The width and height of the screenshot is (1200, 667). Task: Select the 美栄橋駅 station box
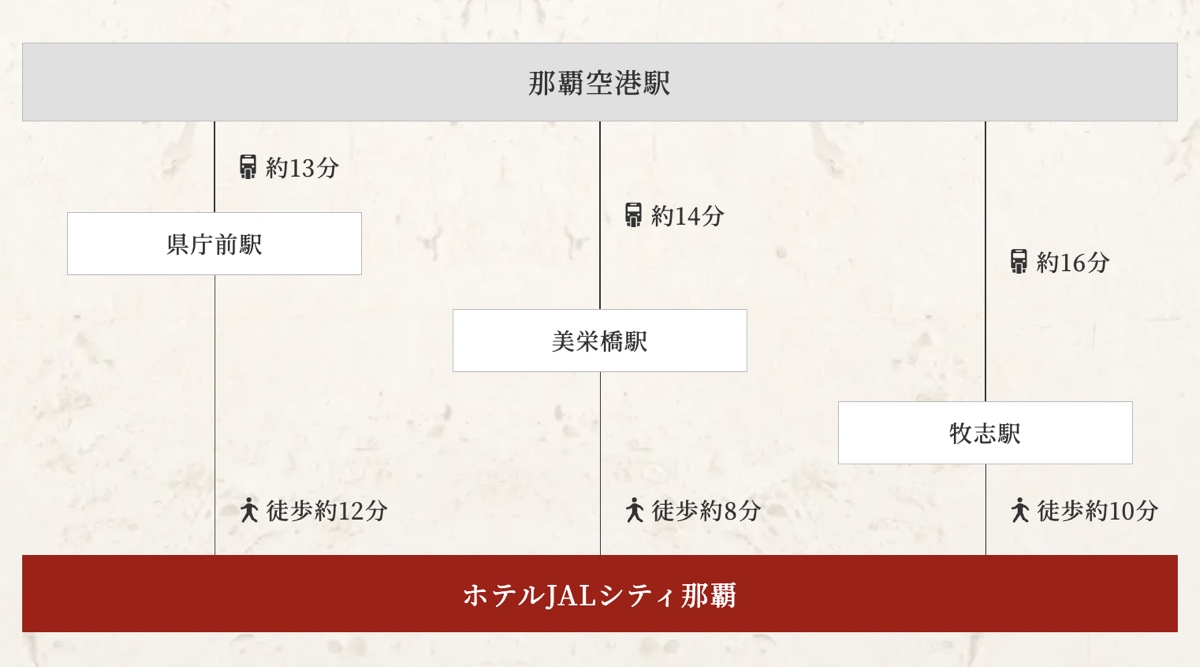pyautogui.click(x=600, y=340)
